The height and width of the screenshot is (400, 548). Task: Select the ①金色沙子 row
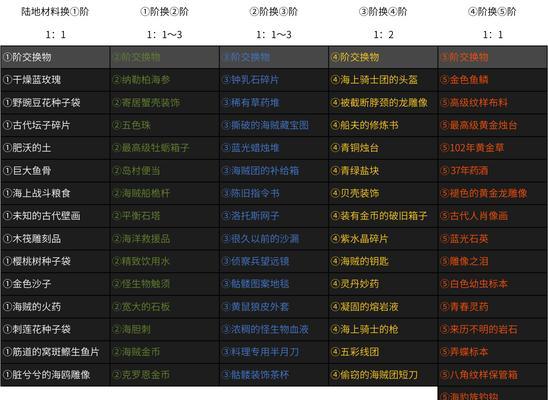pos(55,284)
